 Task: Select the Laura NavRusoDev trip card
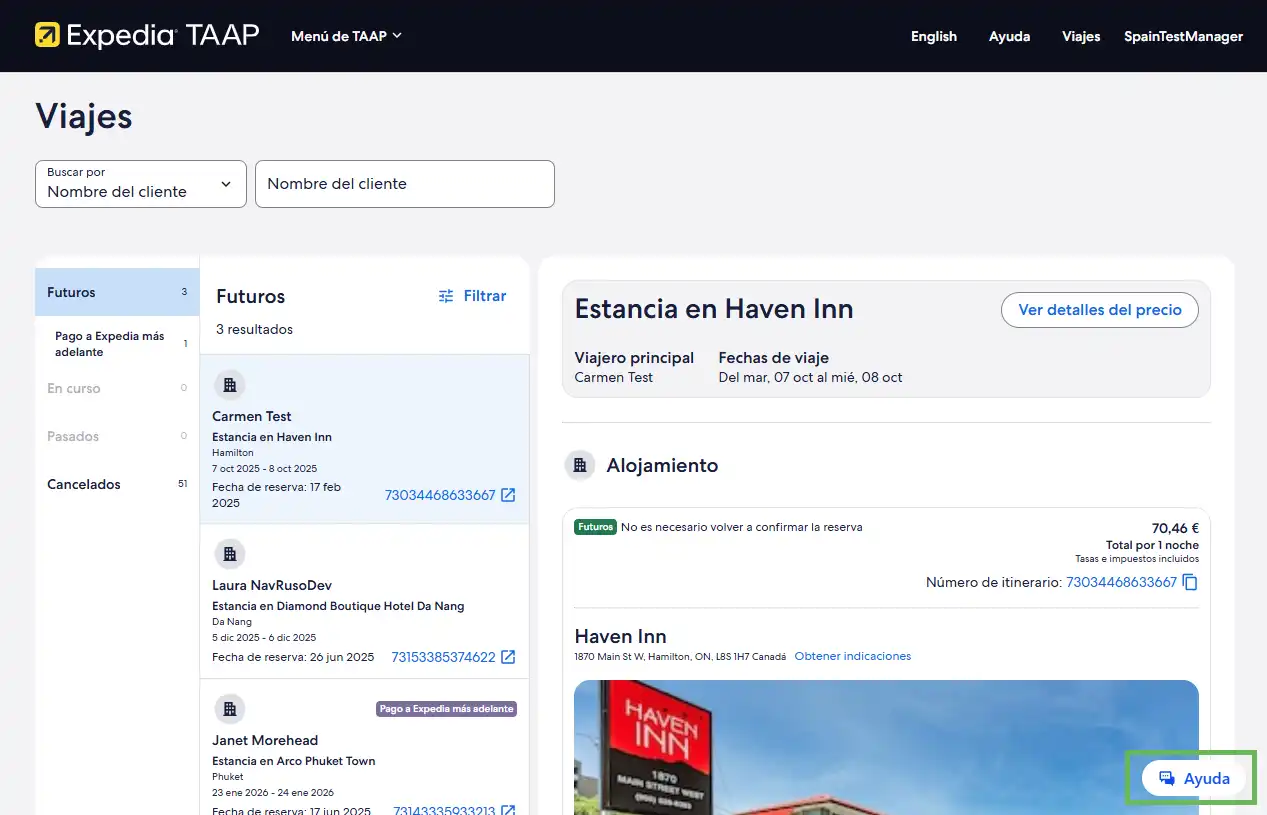[x=364, y=601]
